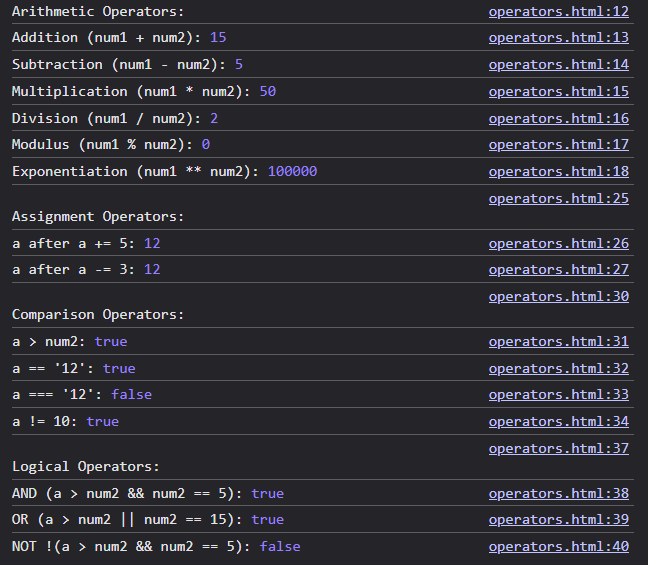
Task: Select the 'Assignment Operators:' log line
Action: 98,217
